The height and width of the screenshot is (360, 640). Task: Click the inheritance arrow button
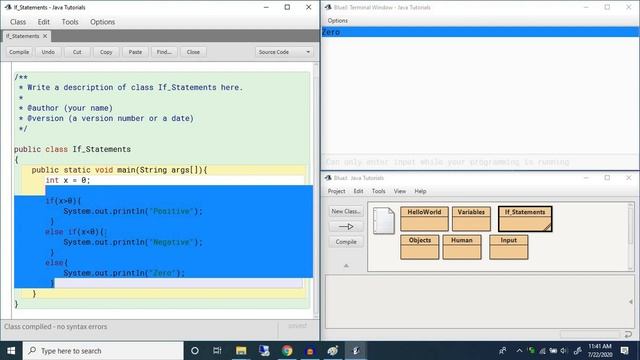[346, 227]
